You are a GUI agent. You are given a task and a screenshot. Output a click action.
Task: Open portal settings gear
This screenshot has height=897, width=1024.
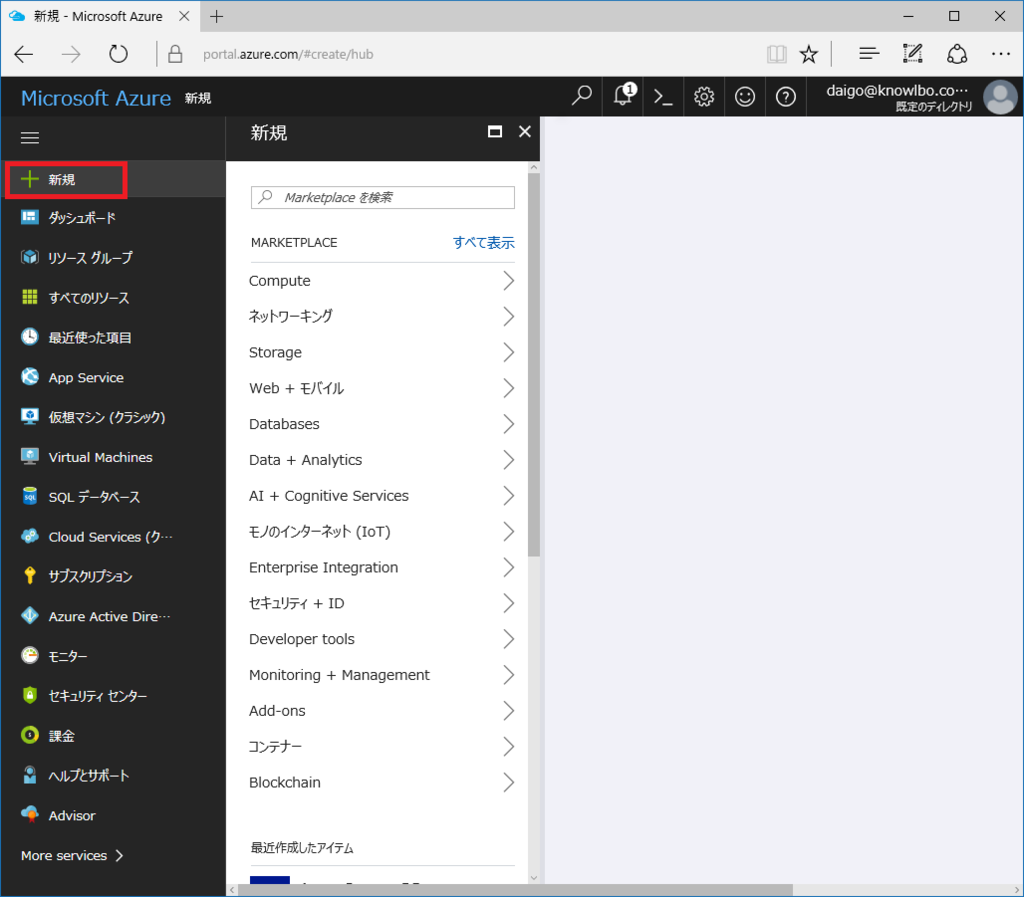[x=703, y=97]
